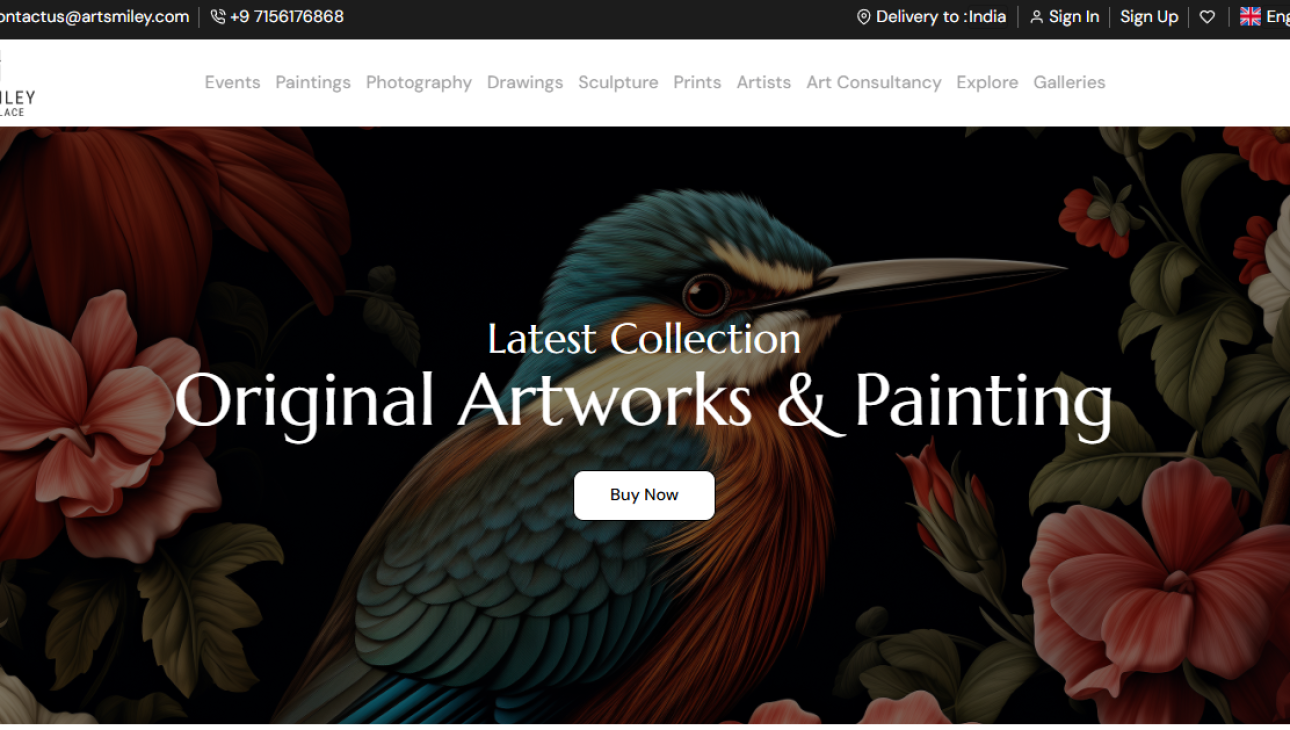Click the Buy Now button
Screen dimensions: 1290x730
tap(644, 495)
